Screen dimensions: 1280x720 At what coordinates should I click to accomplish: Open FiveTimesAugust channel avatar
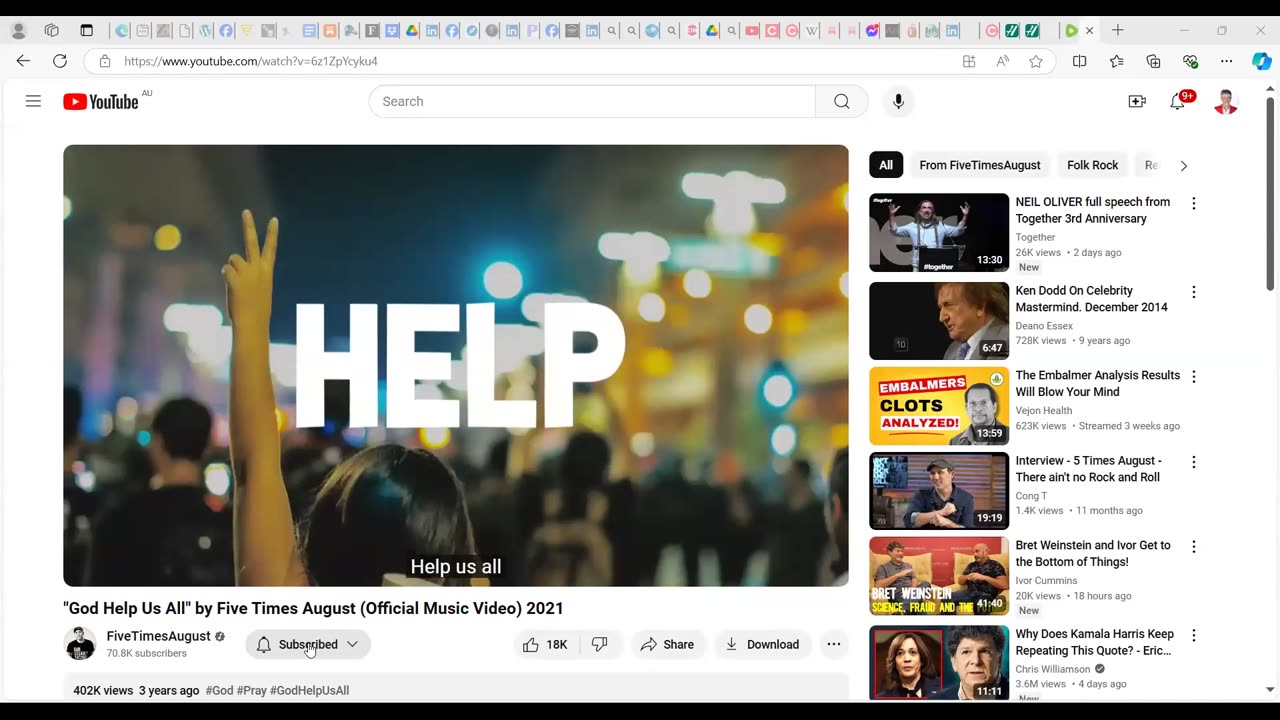coord(80,644)
